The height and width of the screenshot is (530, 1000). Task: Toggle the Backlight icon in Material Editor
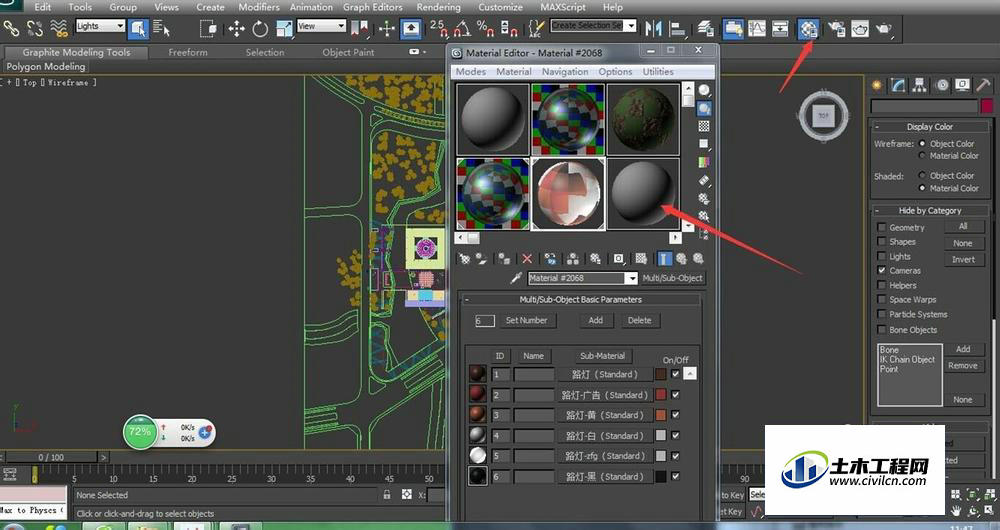[703, 108]
